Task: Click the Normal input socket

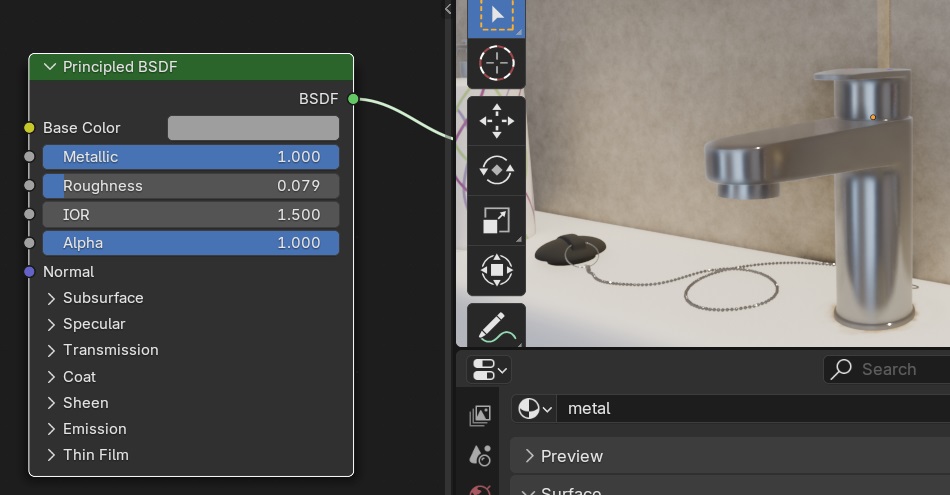Action: coord(29,272)
